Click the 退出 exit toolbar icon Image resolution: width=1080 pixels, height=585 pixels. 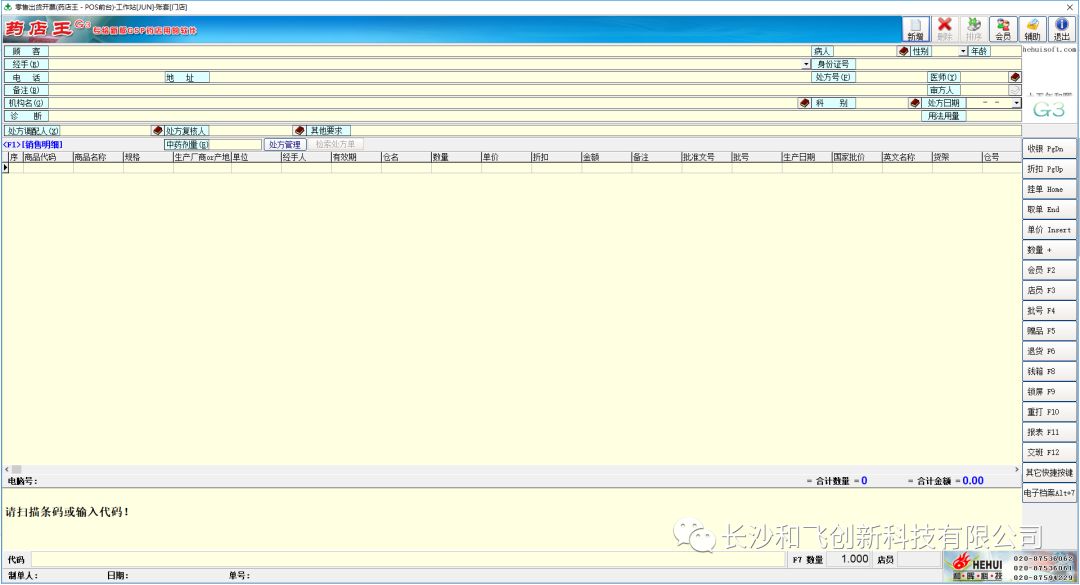[x=1061, y=29]
